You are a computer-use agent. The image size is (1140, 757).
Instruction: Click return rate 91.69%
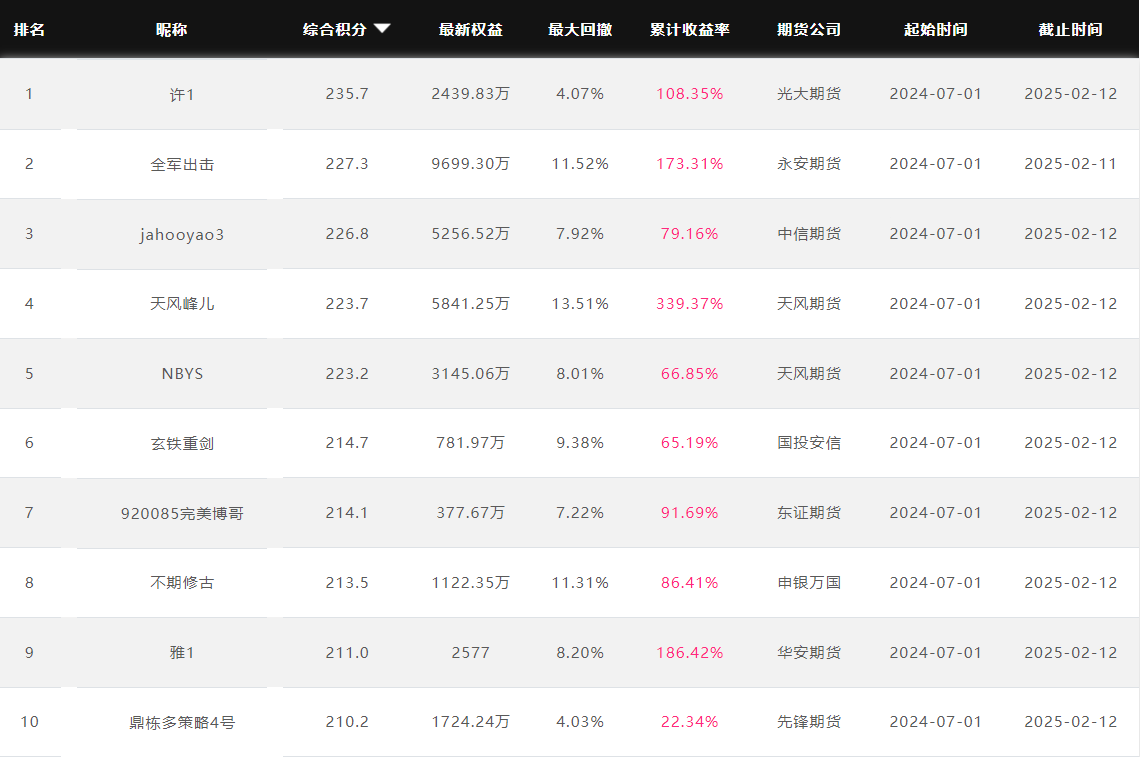pyautogui.click(x=689, y=513)
